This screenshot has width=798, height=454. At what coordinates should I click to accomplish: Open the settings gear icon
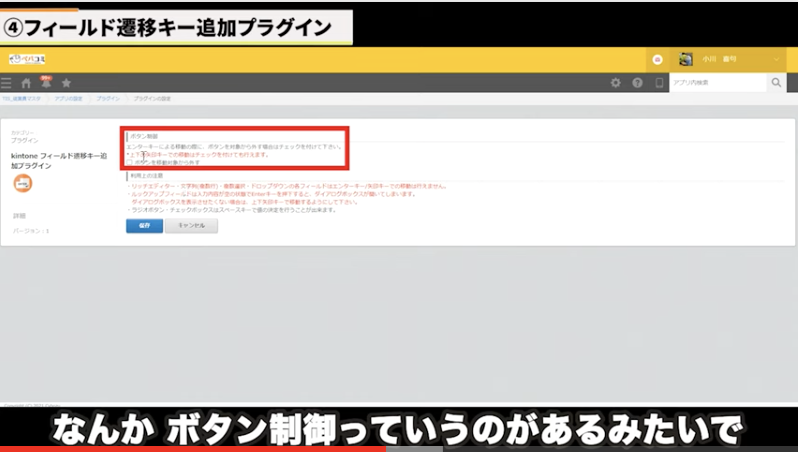[x=616, y=83]
